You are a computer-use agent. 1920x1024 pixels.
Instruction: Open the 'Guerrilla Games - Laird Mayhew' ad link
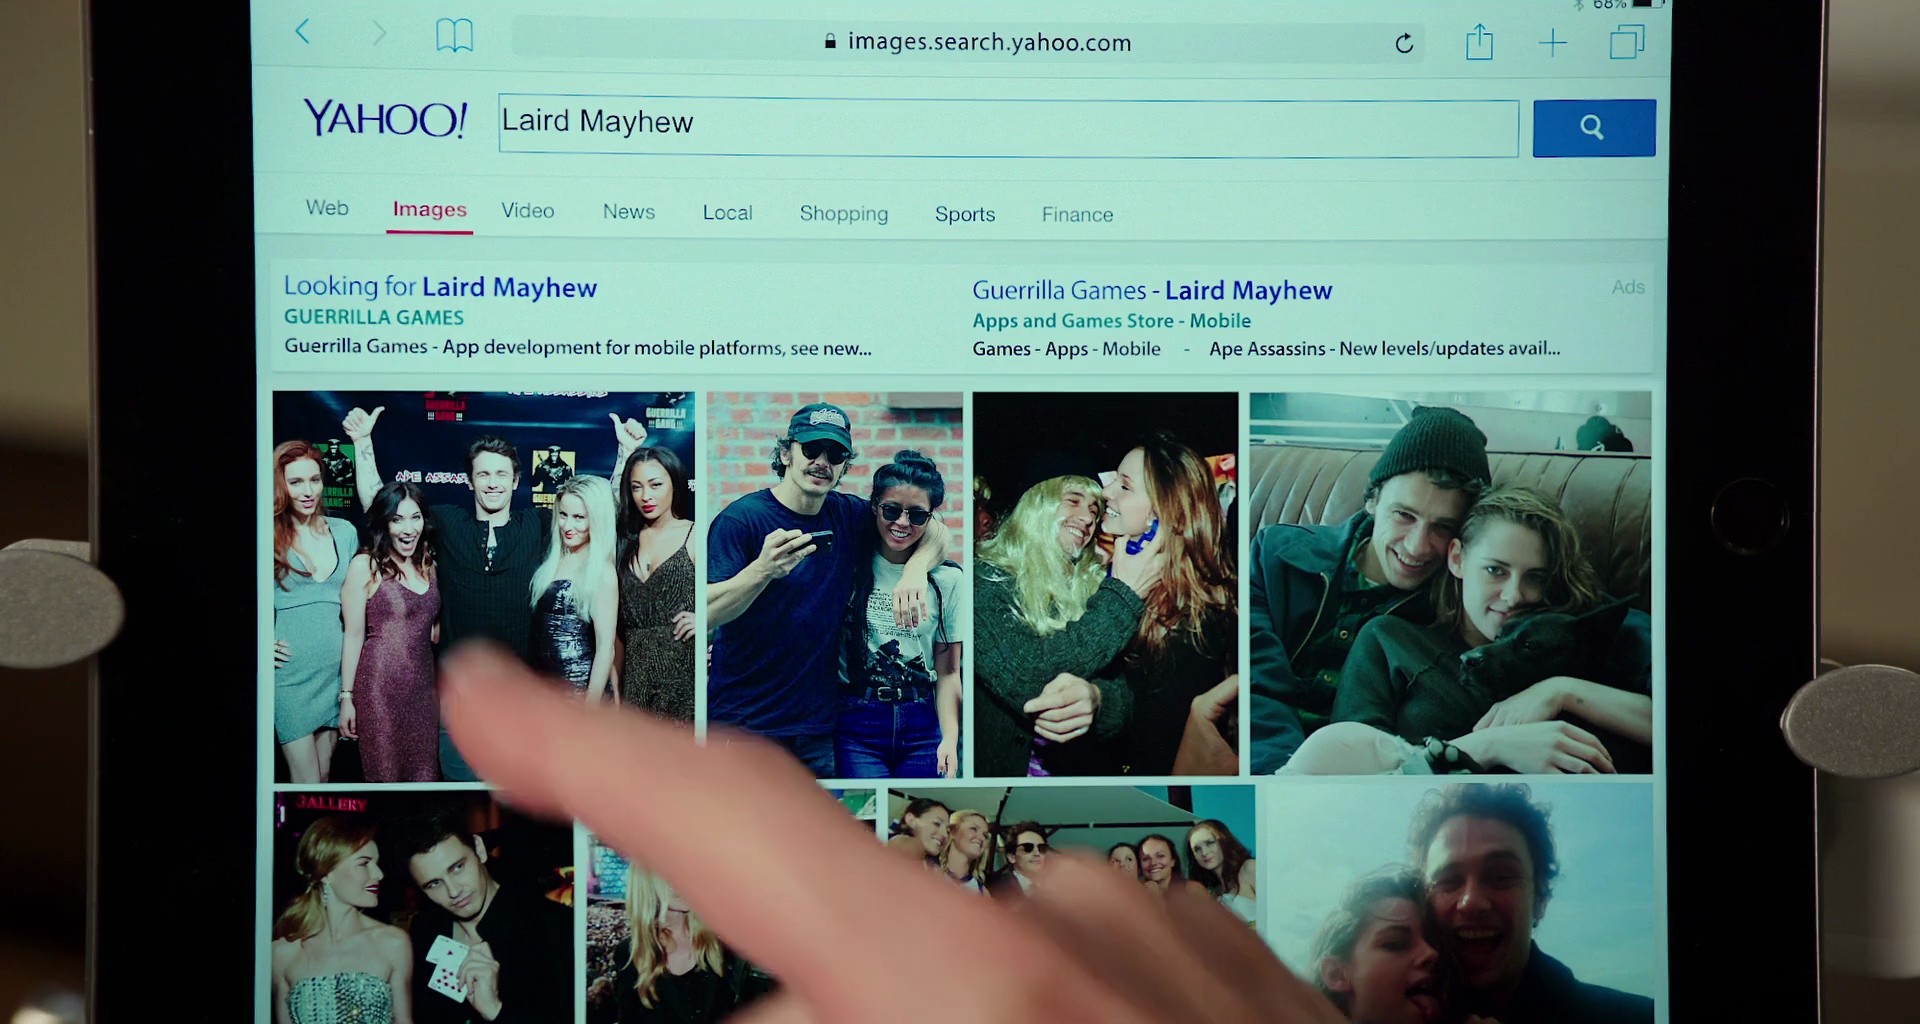pyautogui.click(x=1152, y=291)
